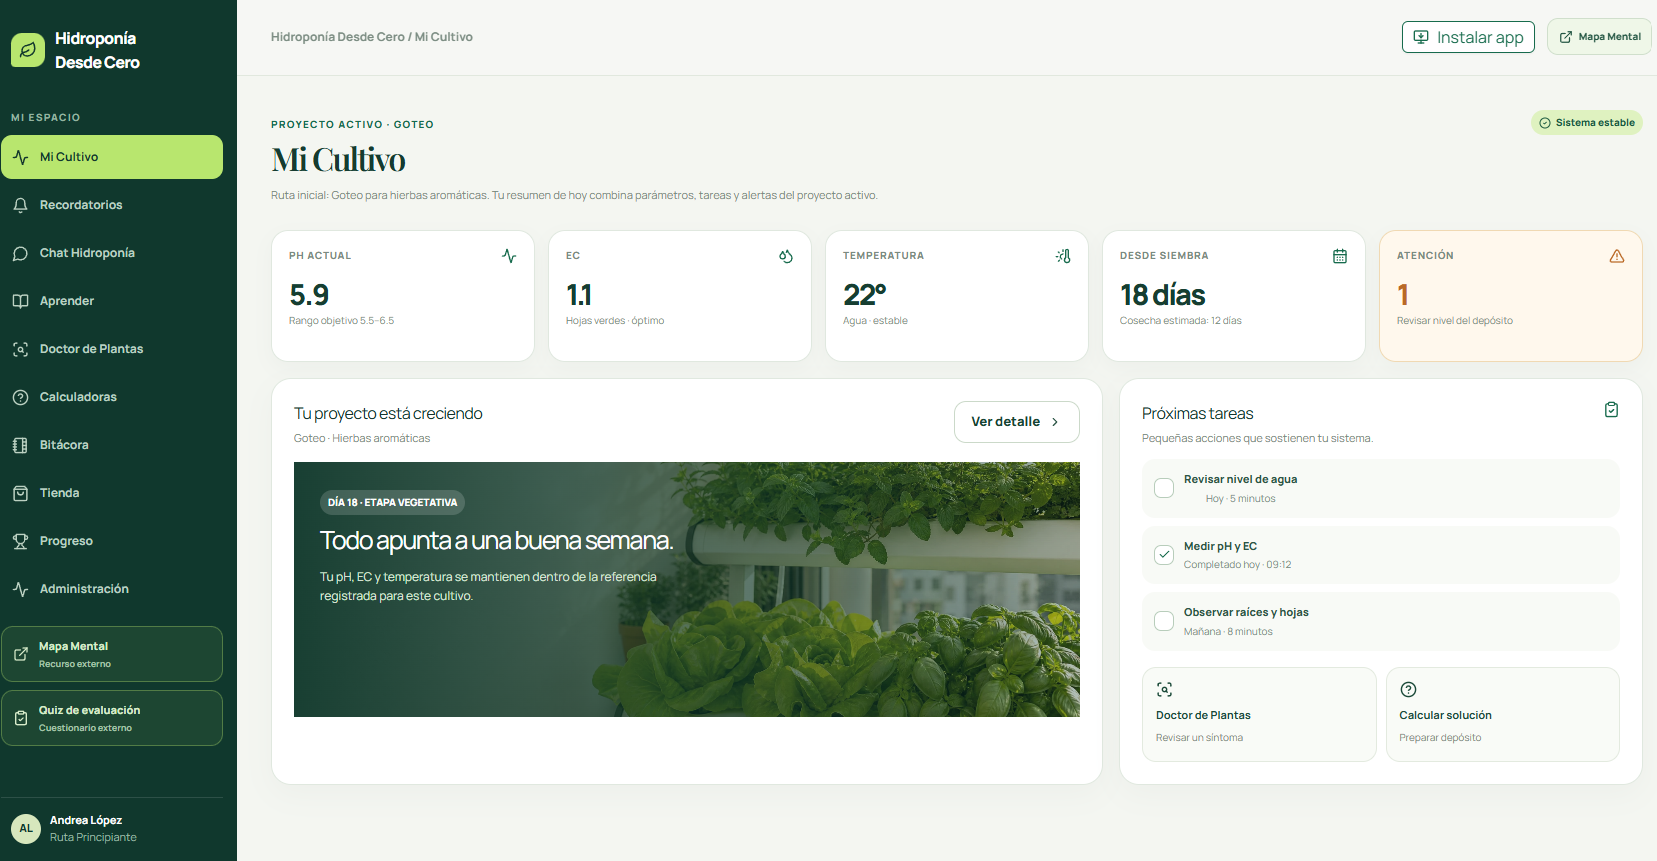Click the scan icon beside Doctor de Plantas in sidebar
The width and height of the screenshot is (1657, 861).
pos(20,349)
